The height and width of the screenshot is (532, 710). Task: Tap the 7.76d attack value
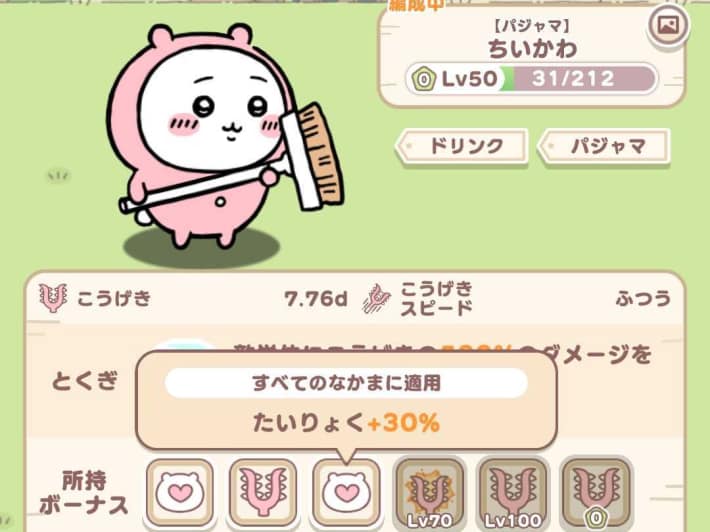[x=316, y=298]
